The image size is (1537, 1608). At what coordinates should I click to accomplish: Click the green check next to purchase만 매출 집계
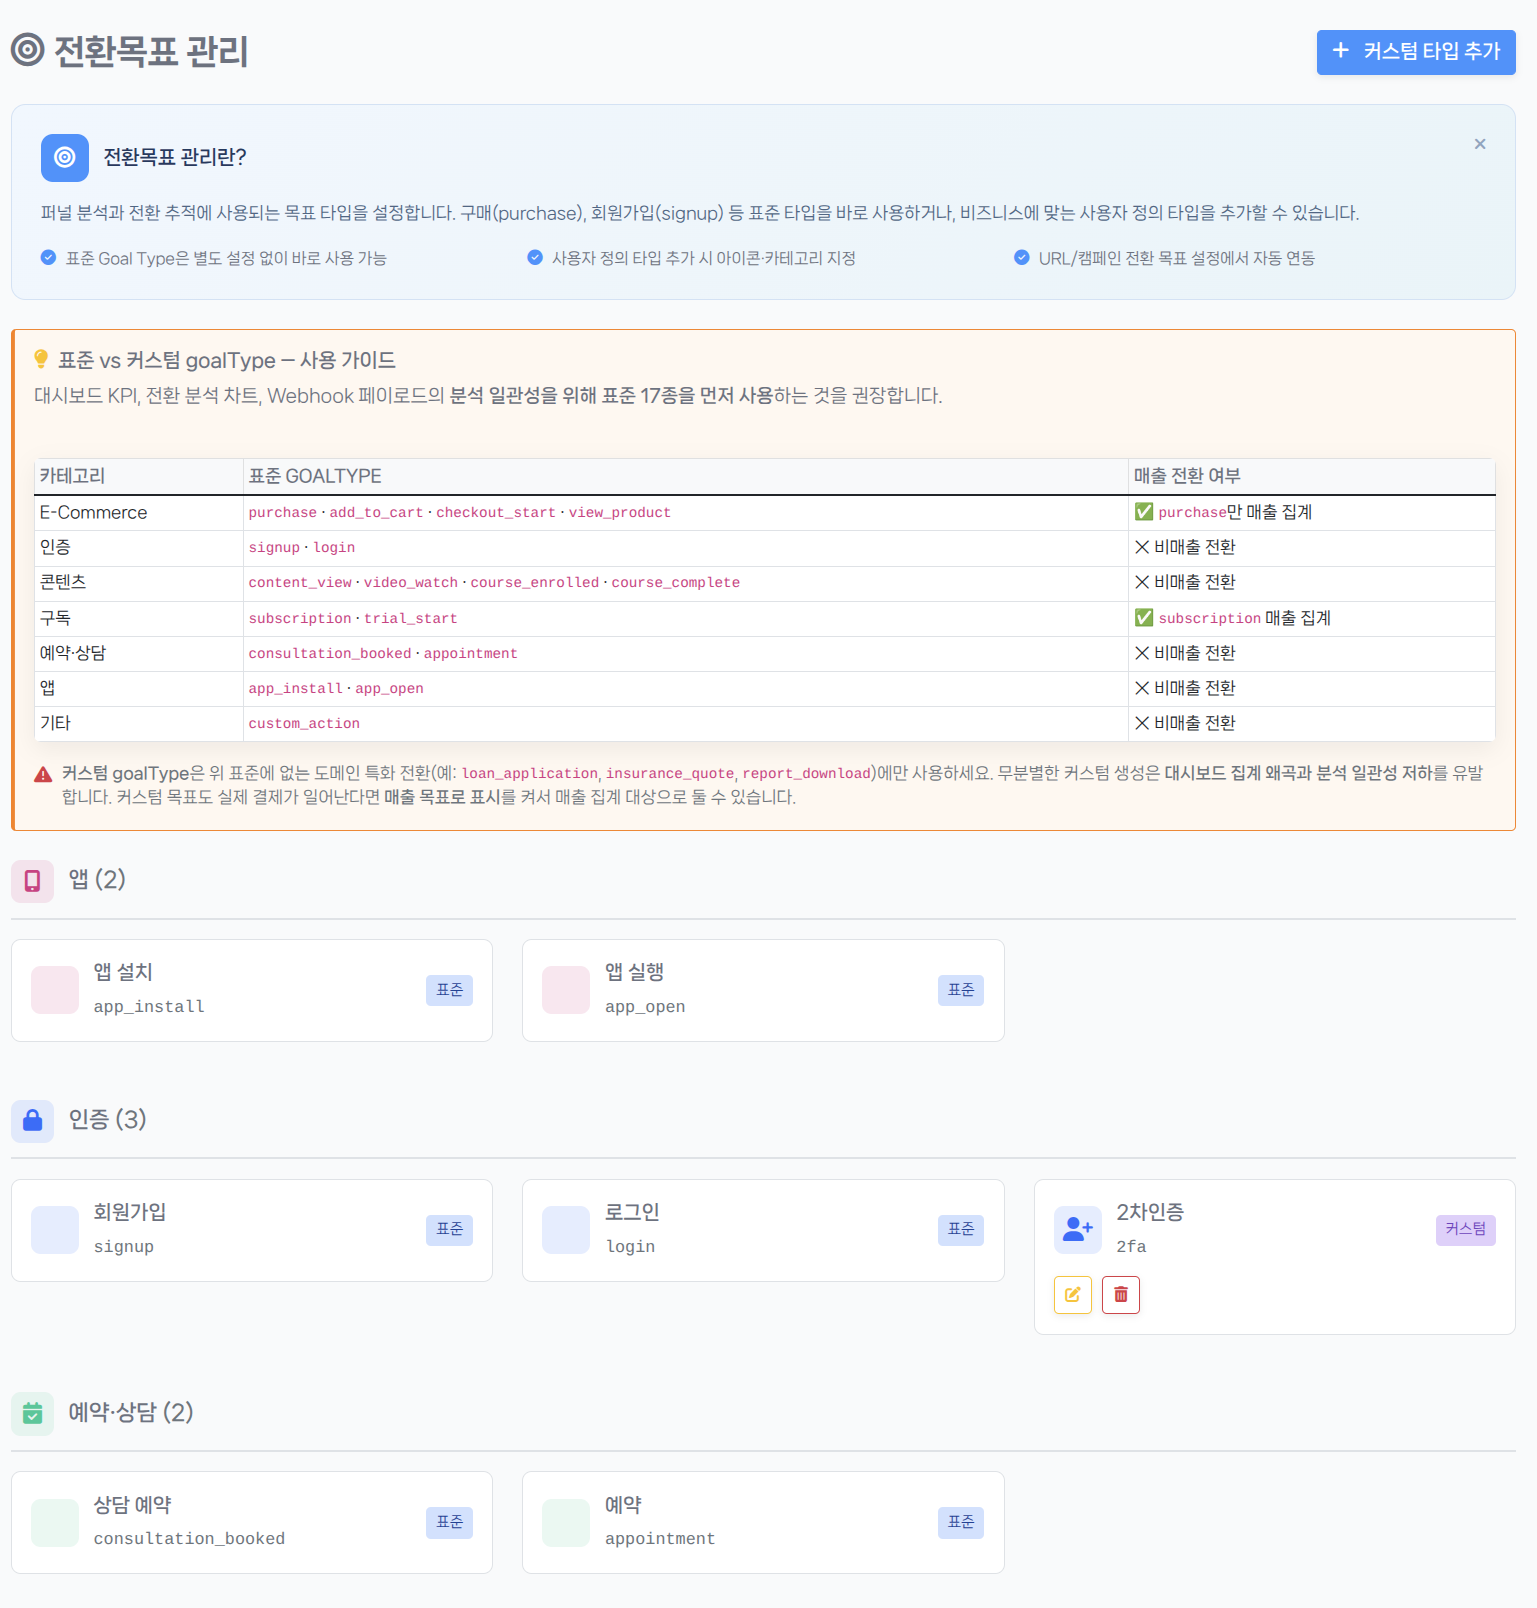tap(1144, 512)
